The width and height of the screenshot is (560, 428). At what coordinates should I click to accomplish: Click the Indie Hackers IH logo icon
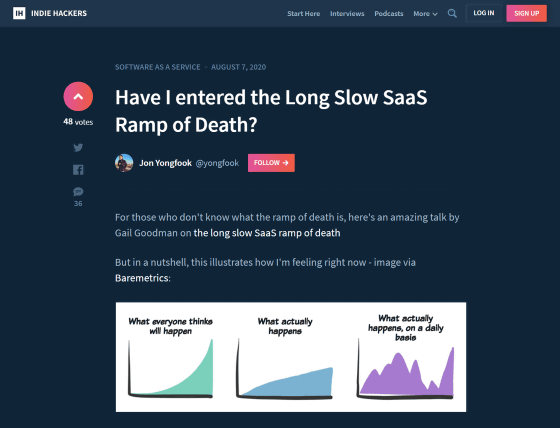click(x=19, y=13)
